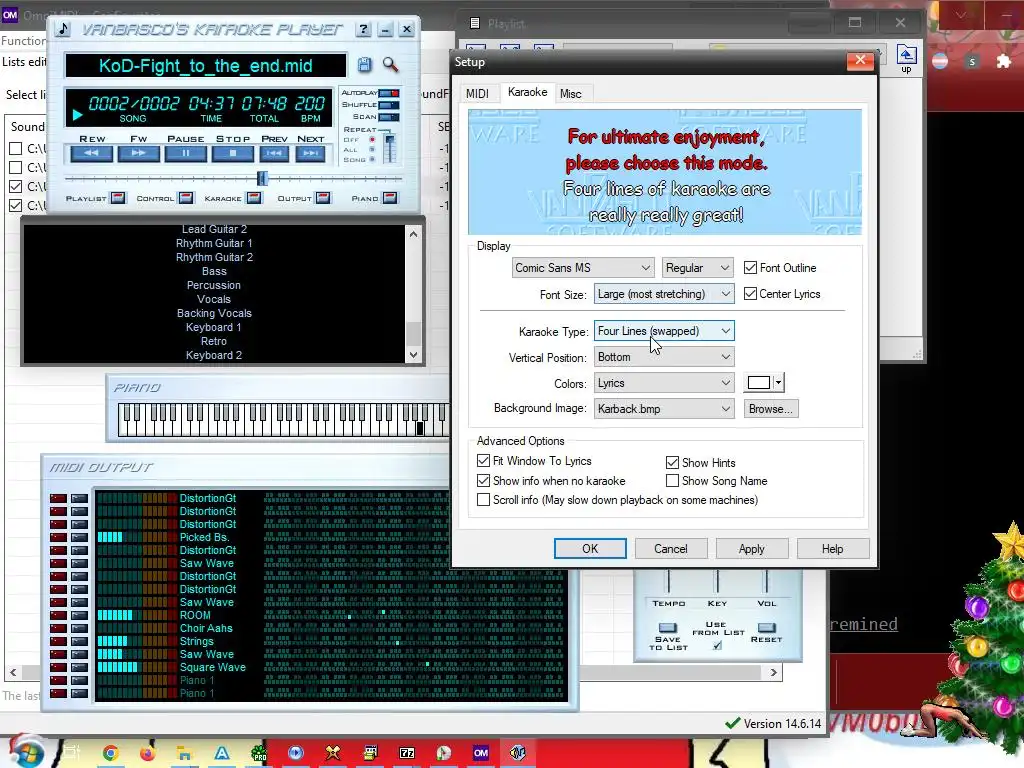The width and height of the screenshot is (1024, 768).
Task: Switch to the Karaoke tab in Setup
Action: [x=528, y=92]
